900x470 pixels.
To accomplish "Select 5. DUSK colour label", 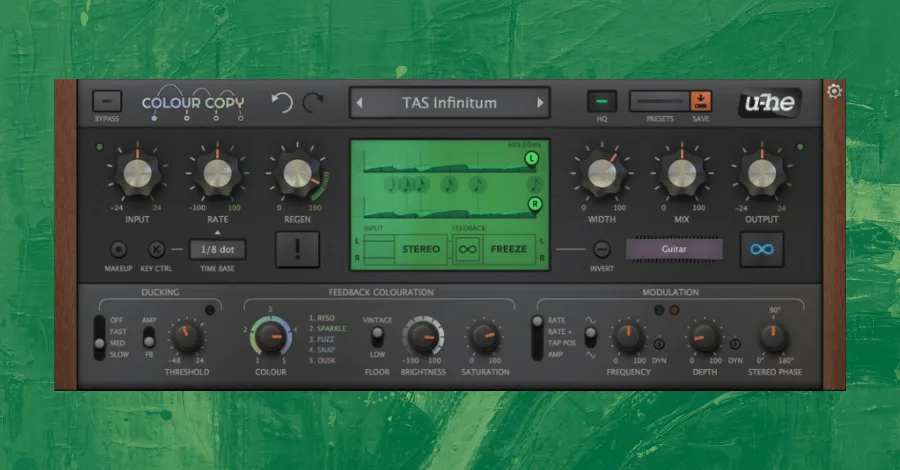I will 322,360.
